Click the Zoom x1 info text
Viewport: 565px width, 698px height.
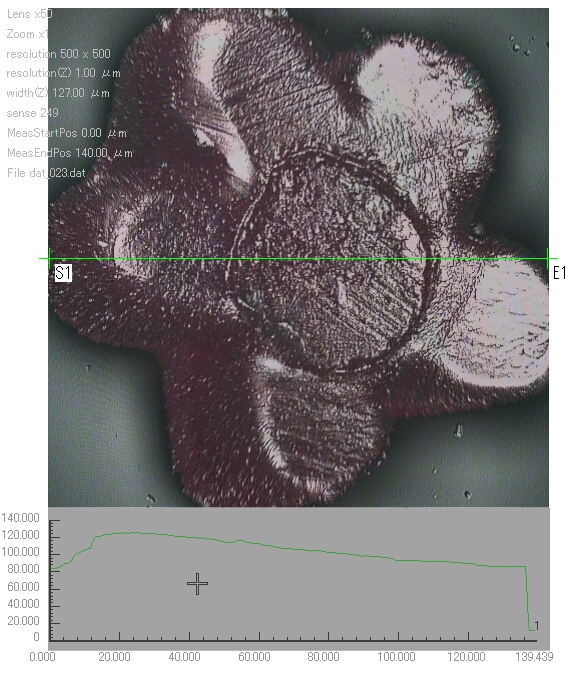pos(27,34)
